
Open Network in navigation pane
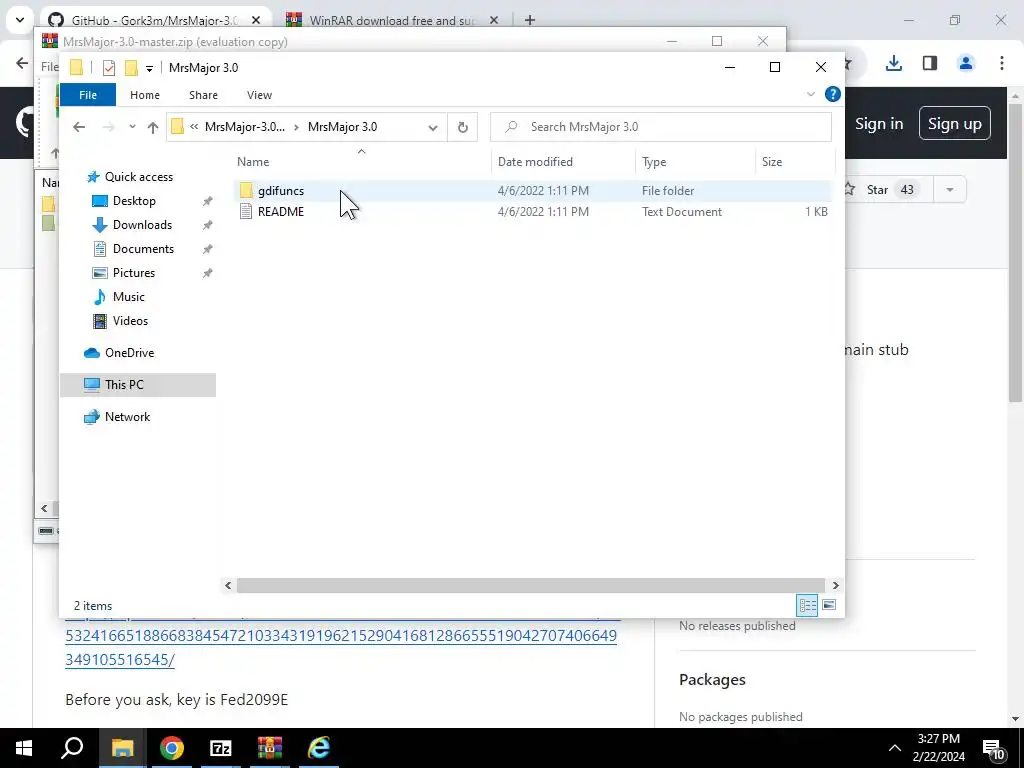[127, 417]
